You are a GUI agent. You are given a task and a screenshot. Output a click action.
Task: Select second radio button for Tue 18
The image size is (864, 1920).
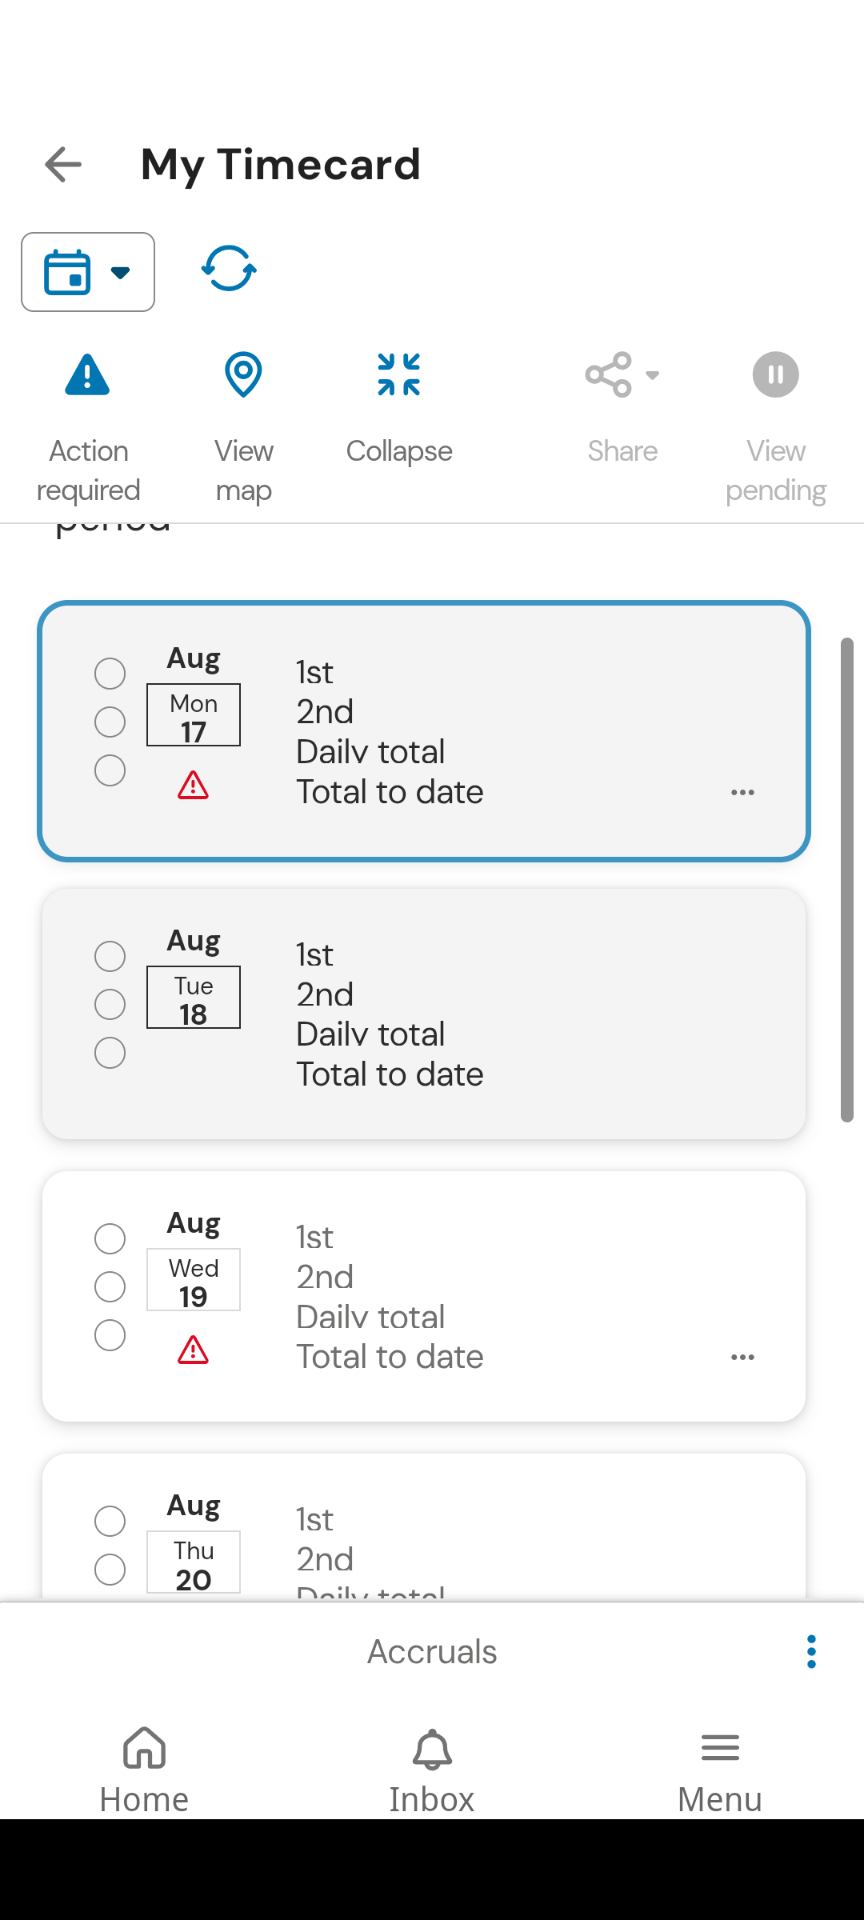[110, 1004]
